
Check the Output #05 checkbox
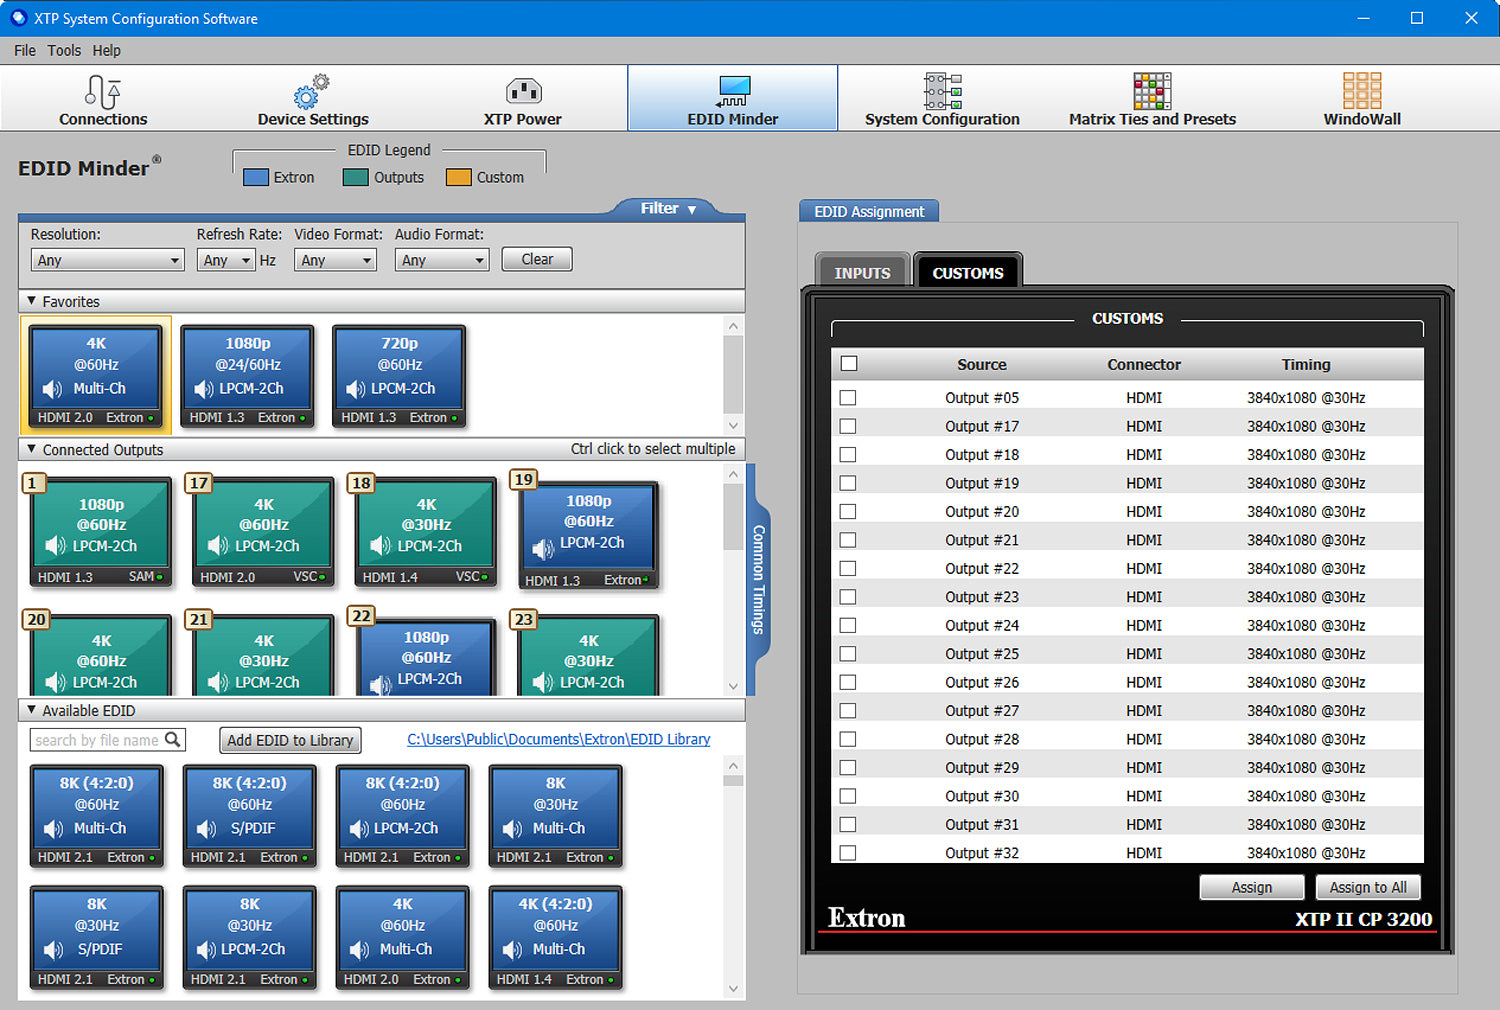pyautogui.click(x=848, y=398)
